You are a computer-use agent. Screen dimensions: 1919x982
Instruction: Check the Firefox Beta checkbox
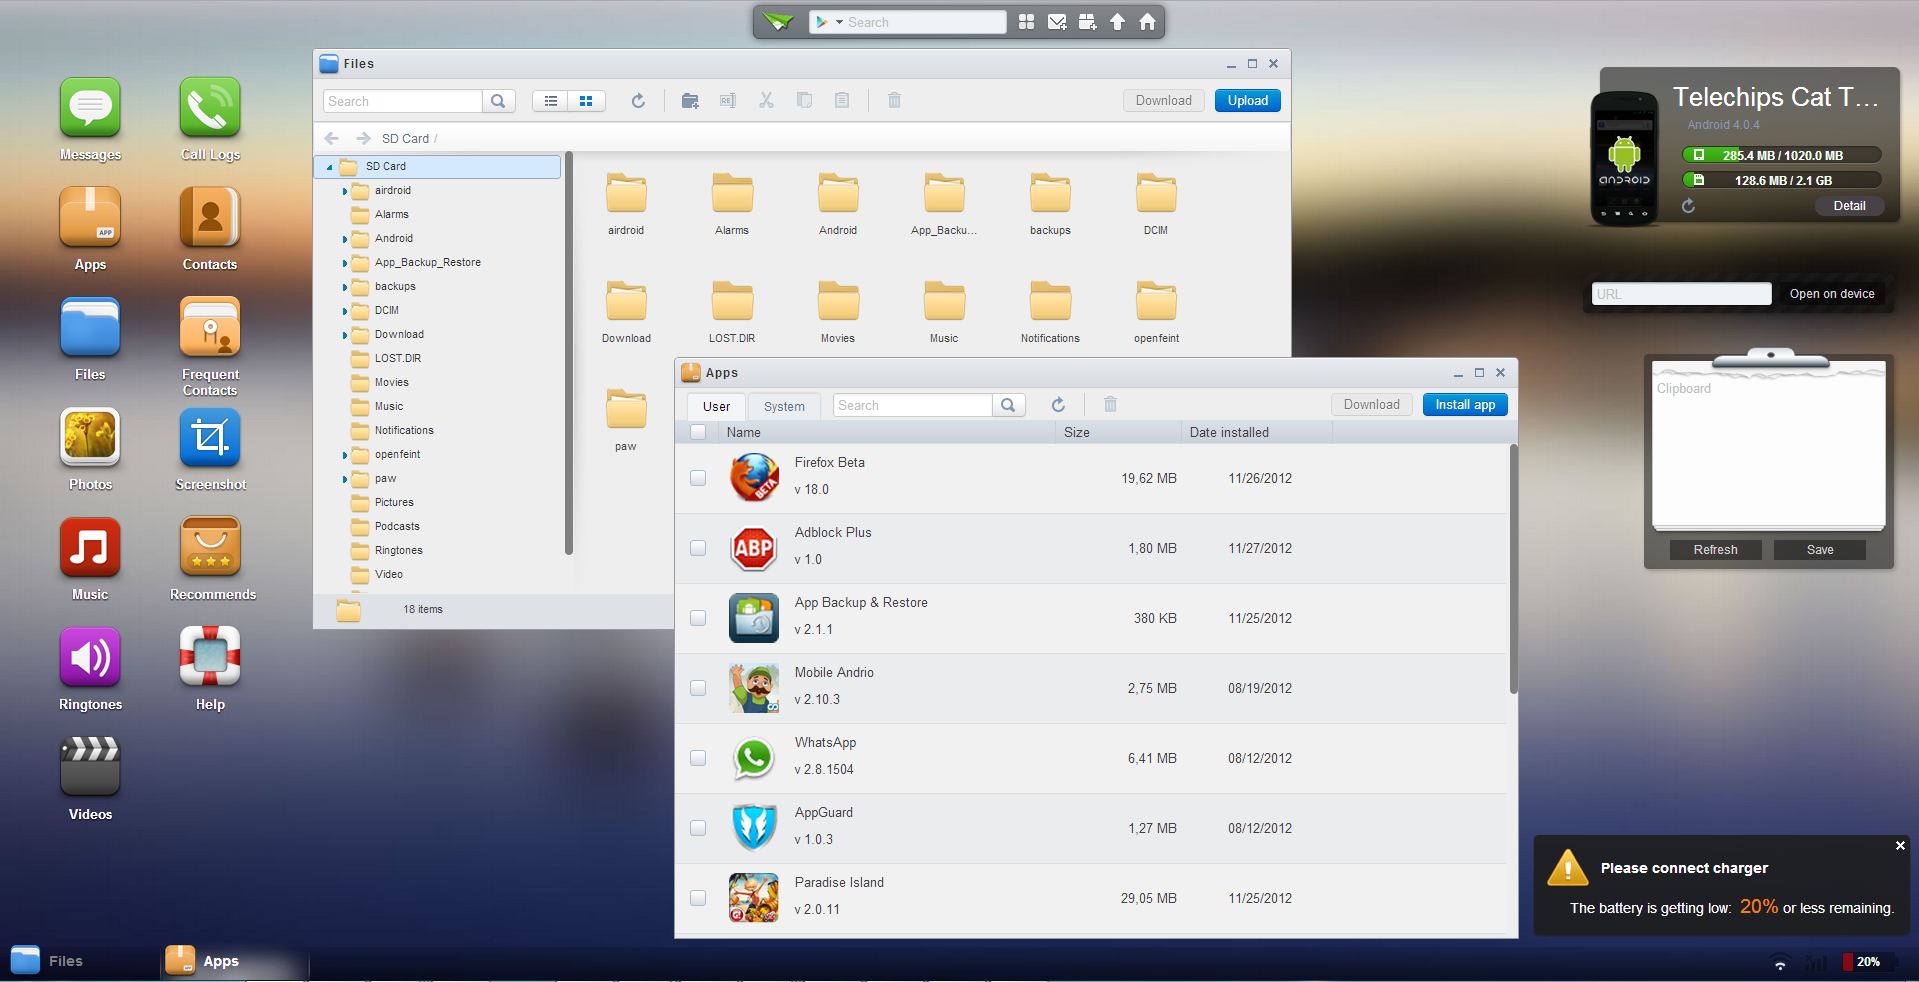click(698, 478)
